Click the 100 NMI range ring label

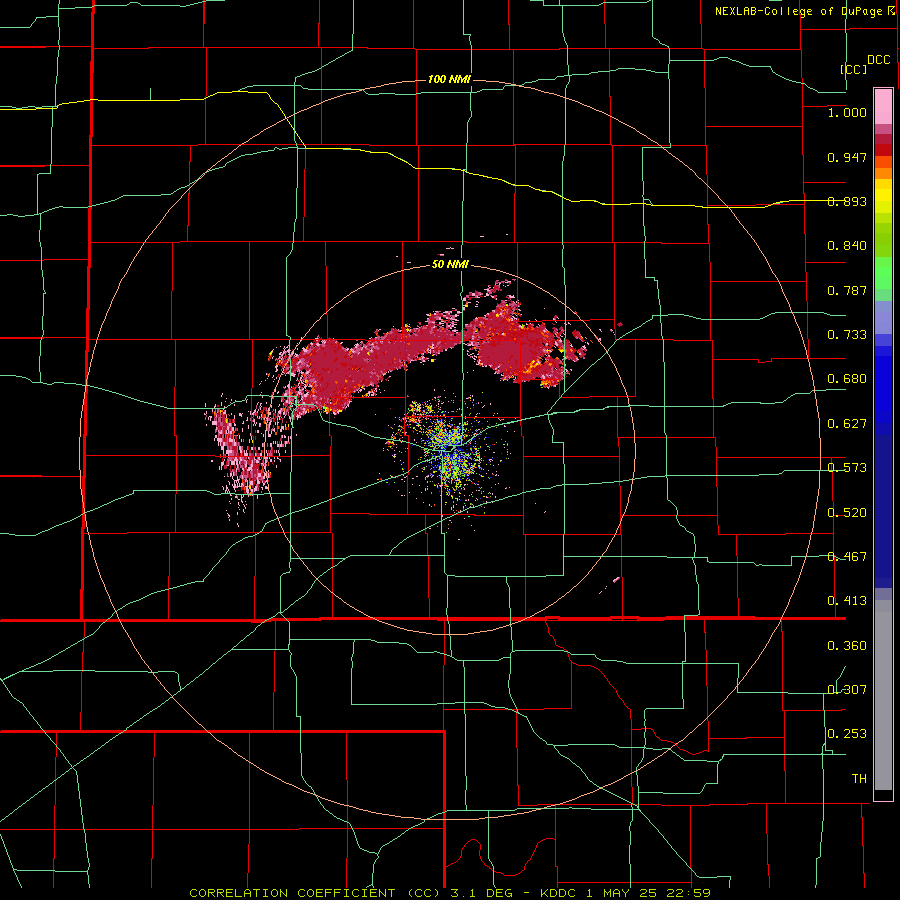[449, 79]
